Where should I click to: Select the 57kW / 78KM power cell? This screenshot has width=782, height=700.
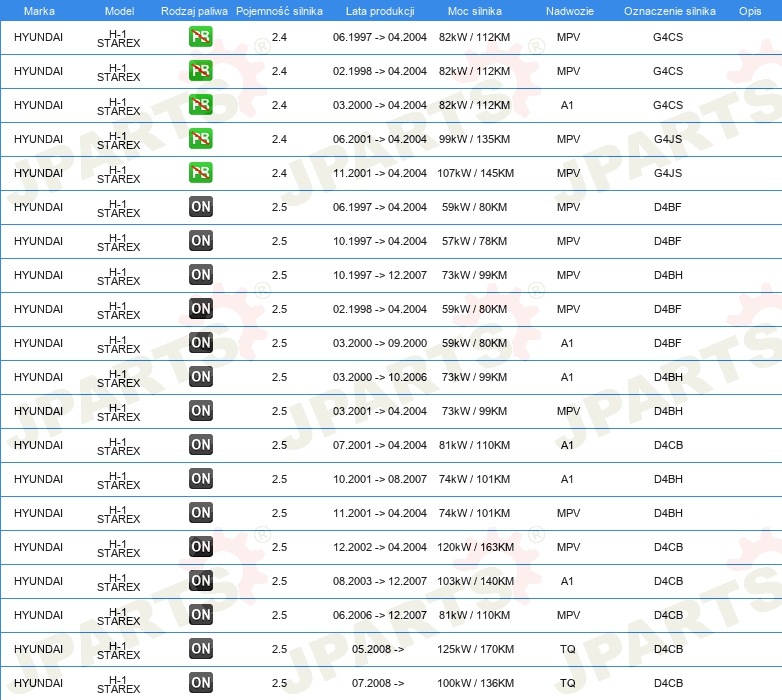click(474, 241)
